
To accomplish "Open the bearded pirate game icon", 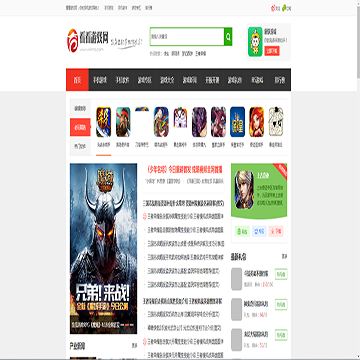I will tap(123, 122).
